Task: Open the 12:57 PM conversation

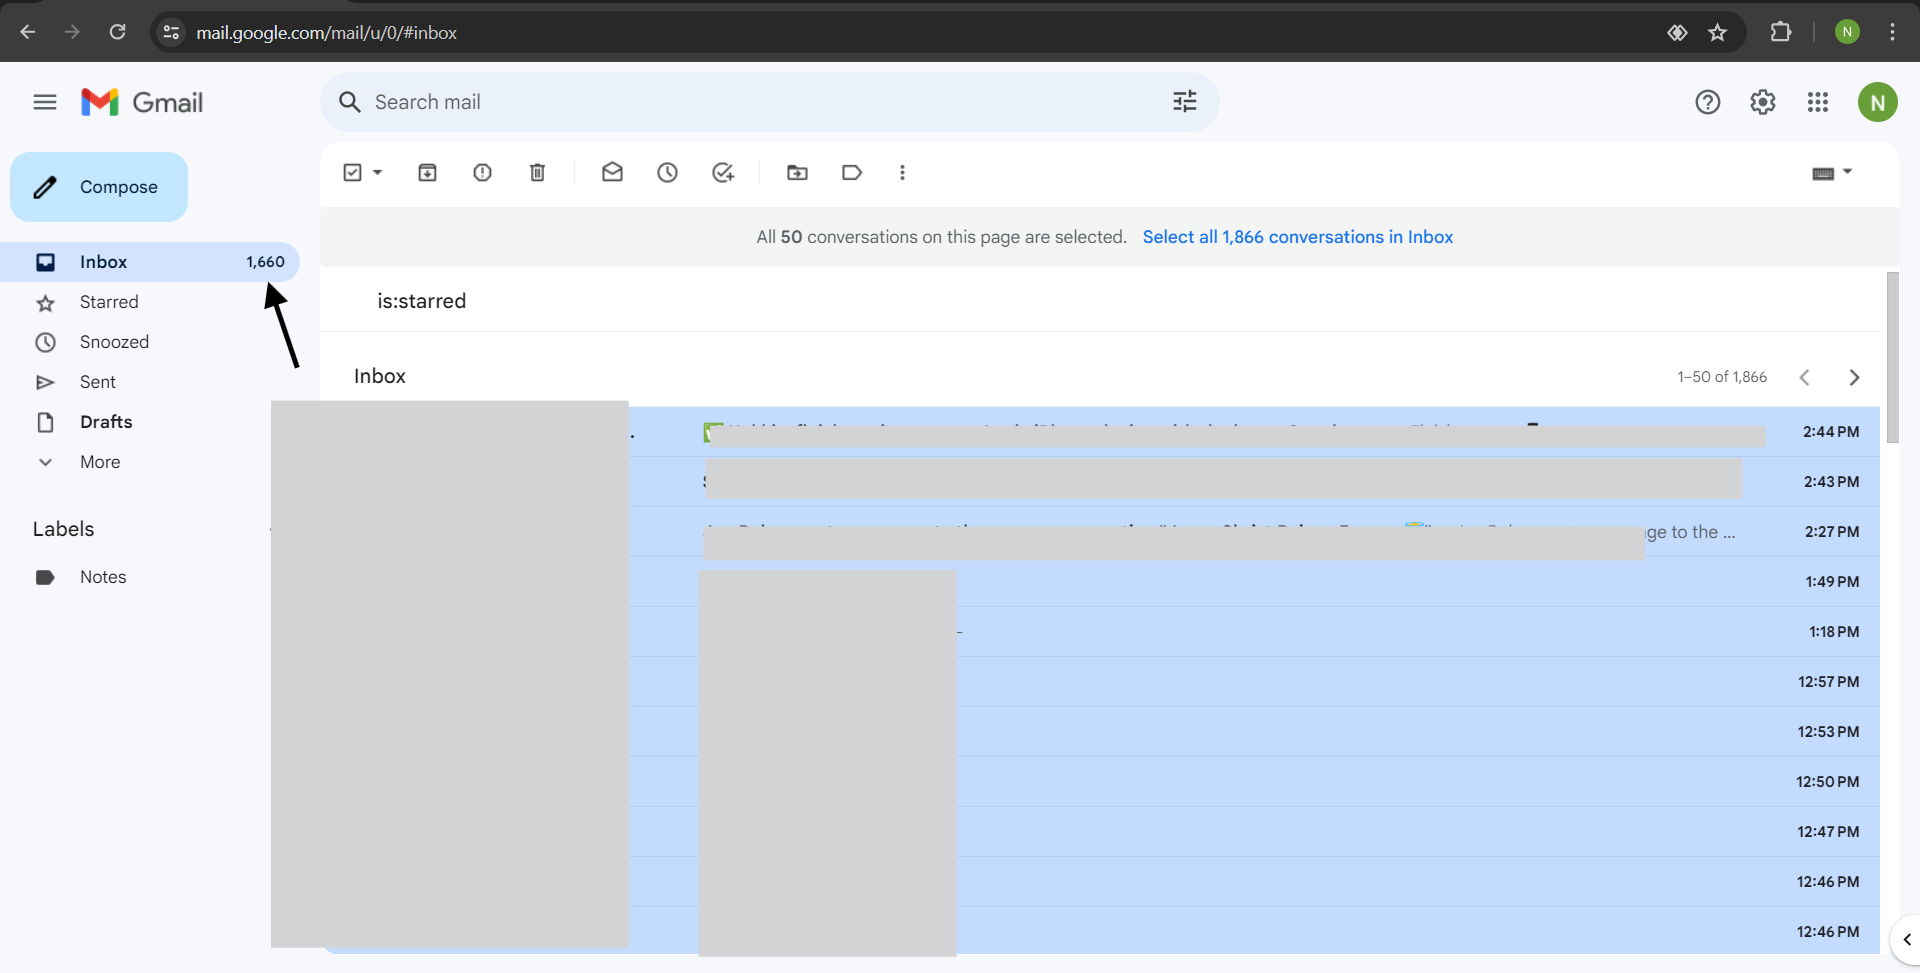Action: (1100, 682)
